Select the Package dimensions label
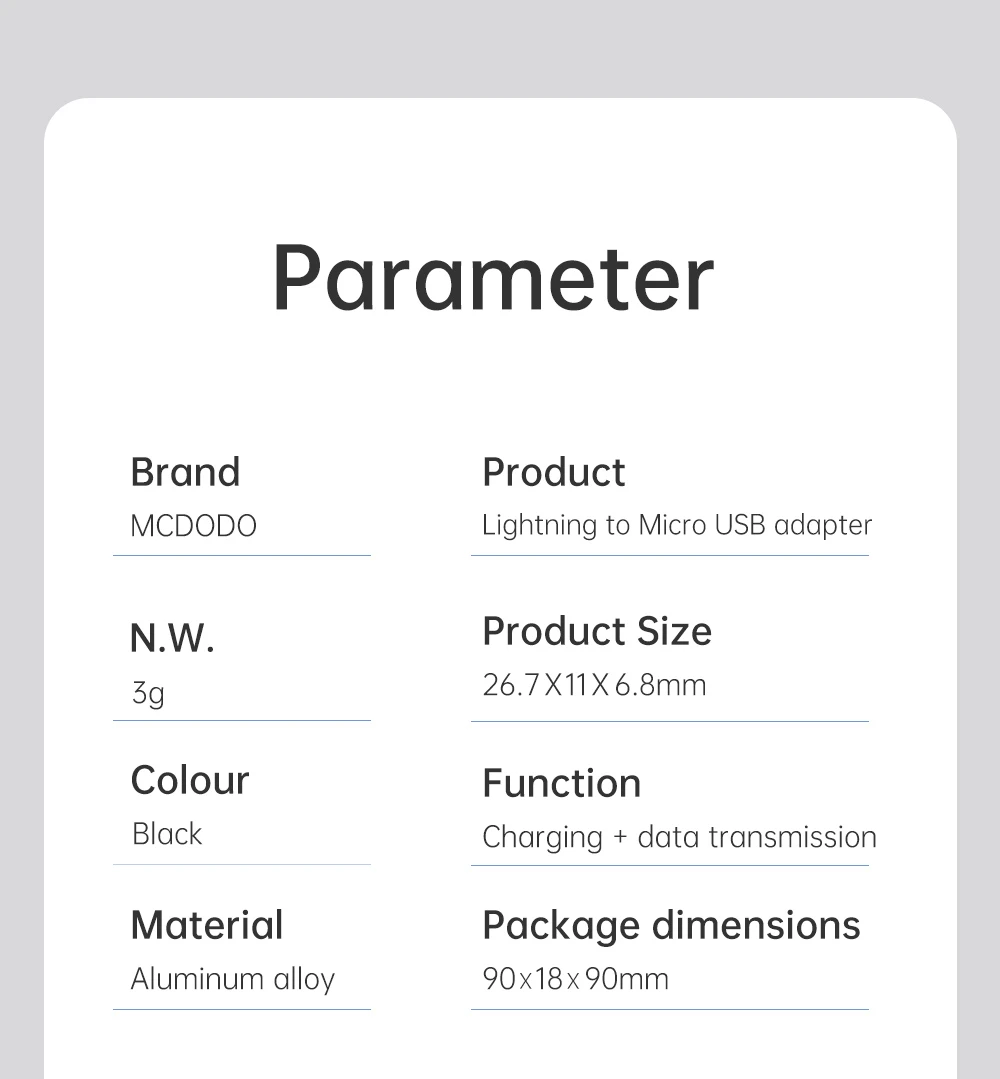 [x=670, y=925]
